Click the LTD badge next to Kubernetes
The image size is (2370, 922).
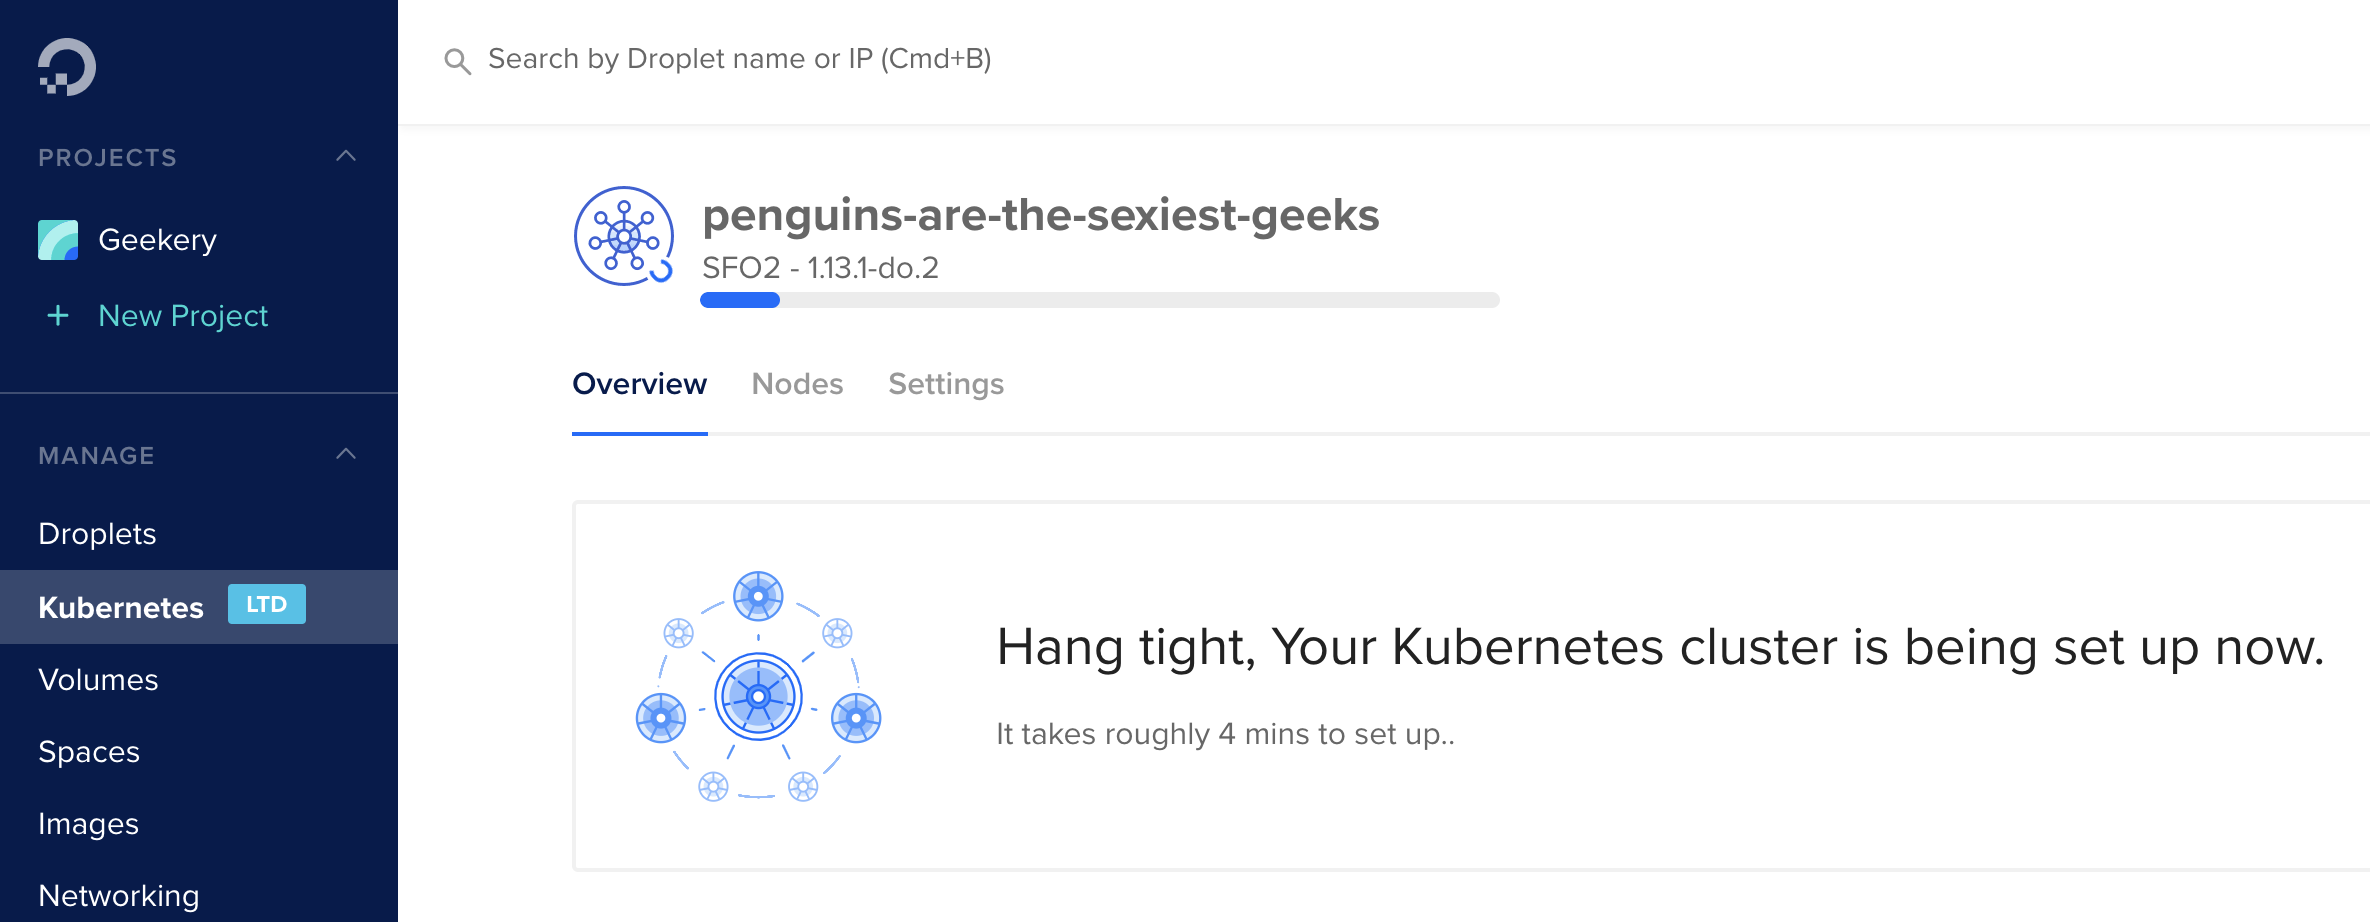[266, 604]
